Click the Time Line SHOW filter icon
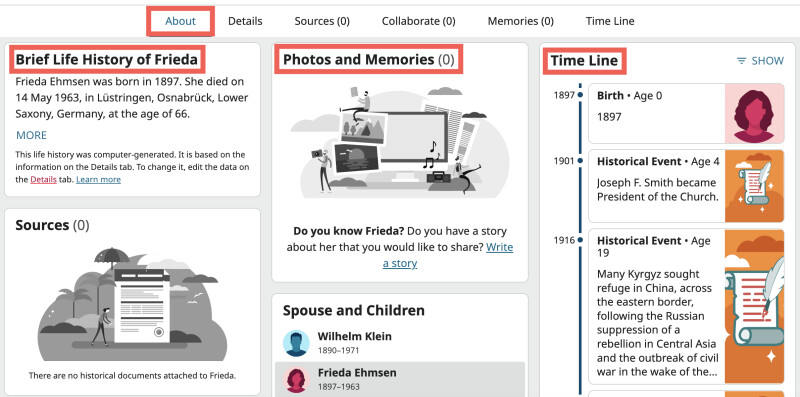The width and height of the screenshot is (800, 397). click(741, 61)
